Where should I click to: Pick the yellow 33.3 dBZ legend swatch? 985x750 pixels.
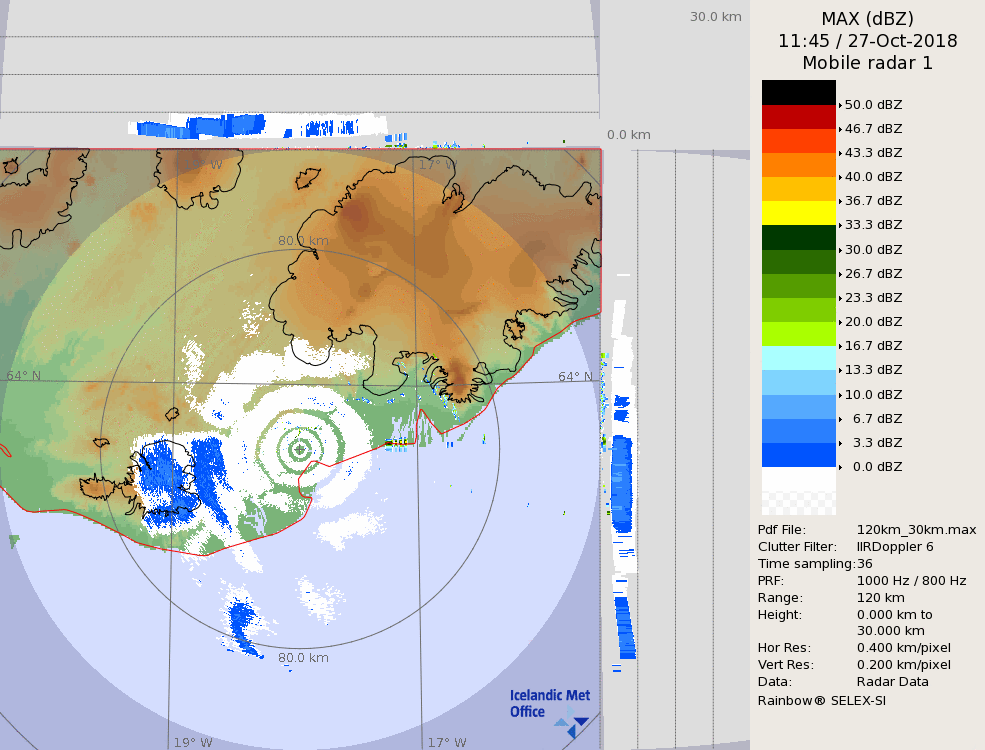(x=798, y=213)
